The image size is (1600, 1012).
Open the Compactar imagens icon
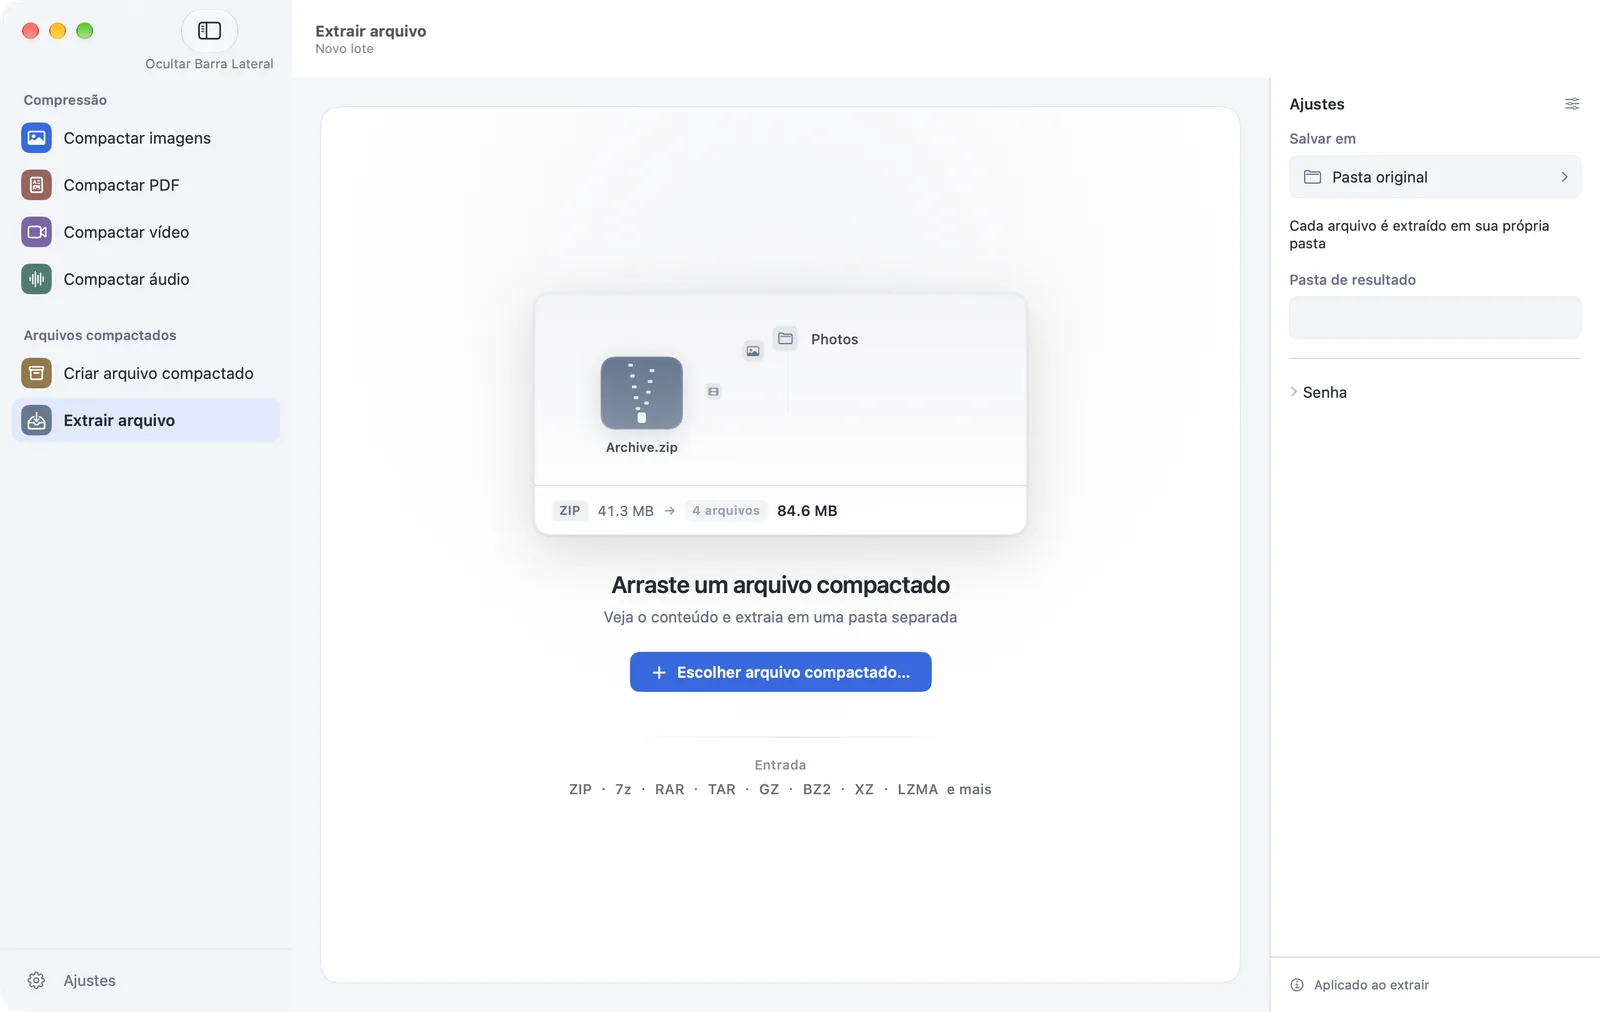coord(37,138)
